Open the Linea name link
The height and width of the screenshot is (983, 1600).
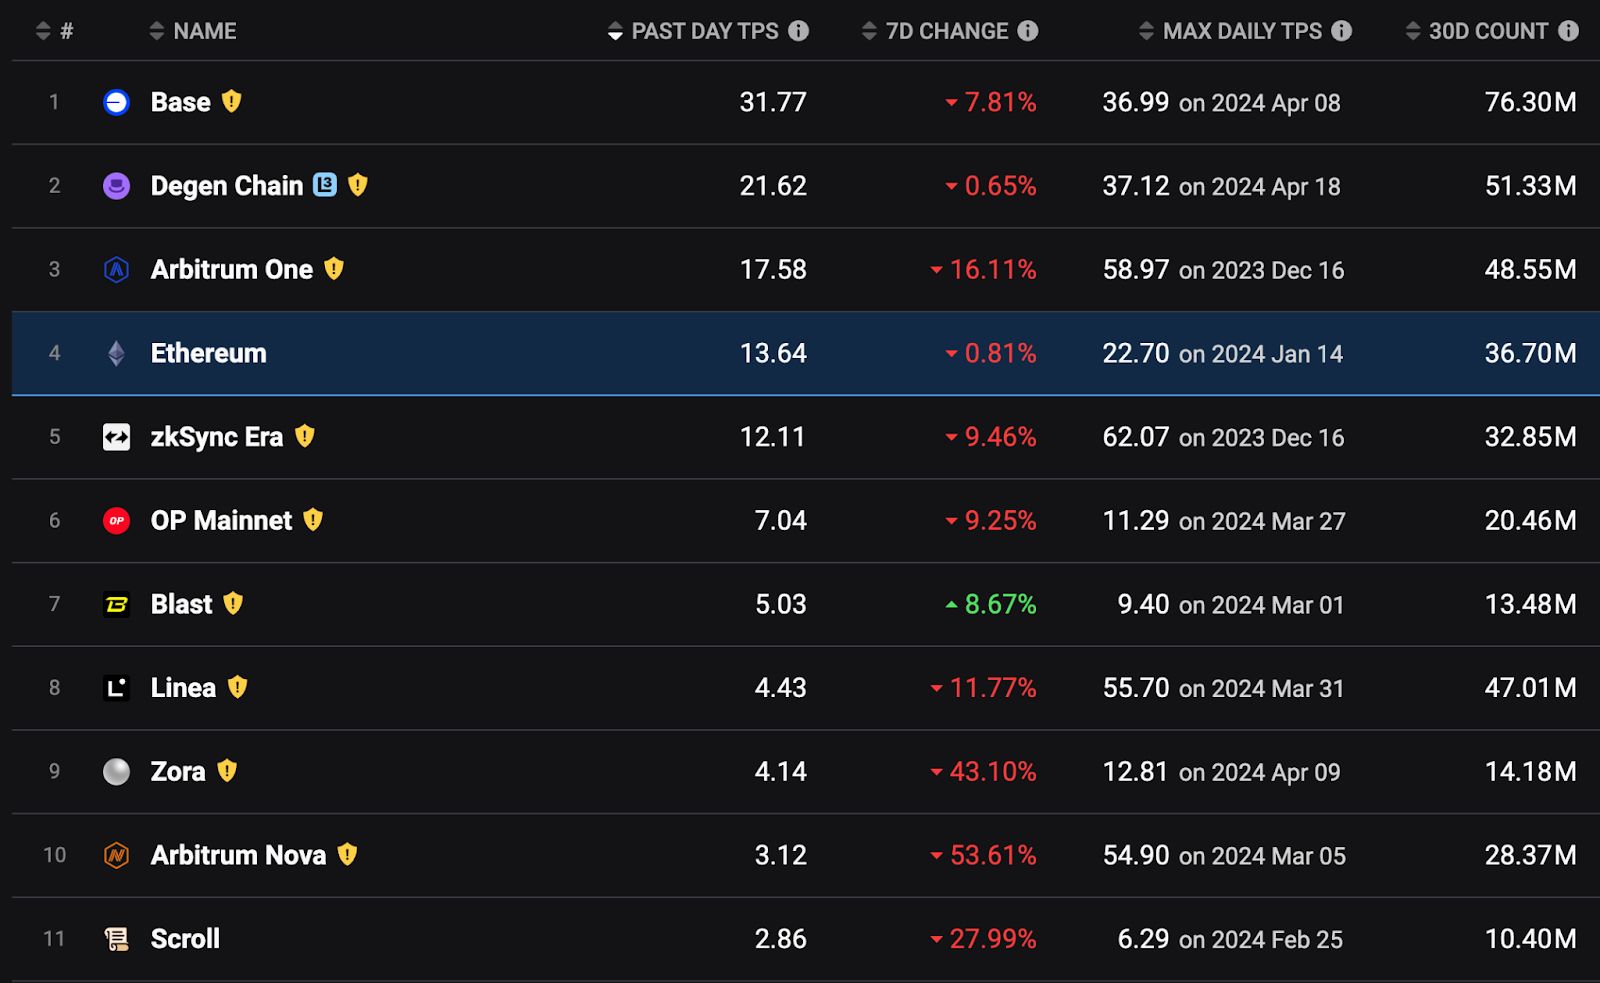point(184,688)
